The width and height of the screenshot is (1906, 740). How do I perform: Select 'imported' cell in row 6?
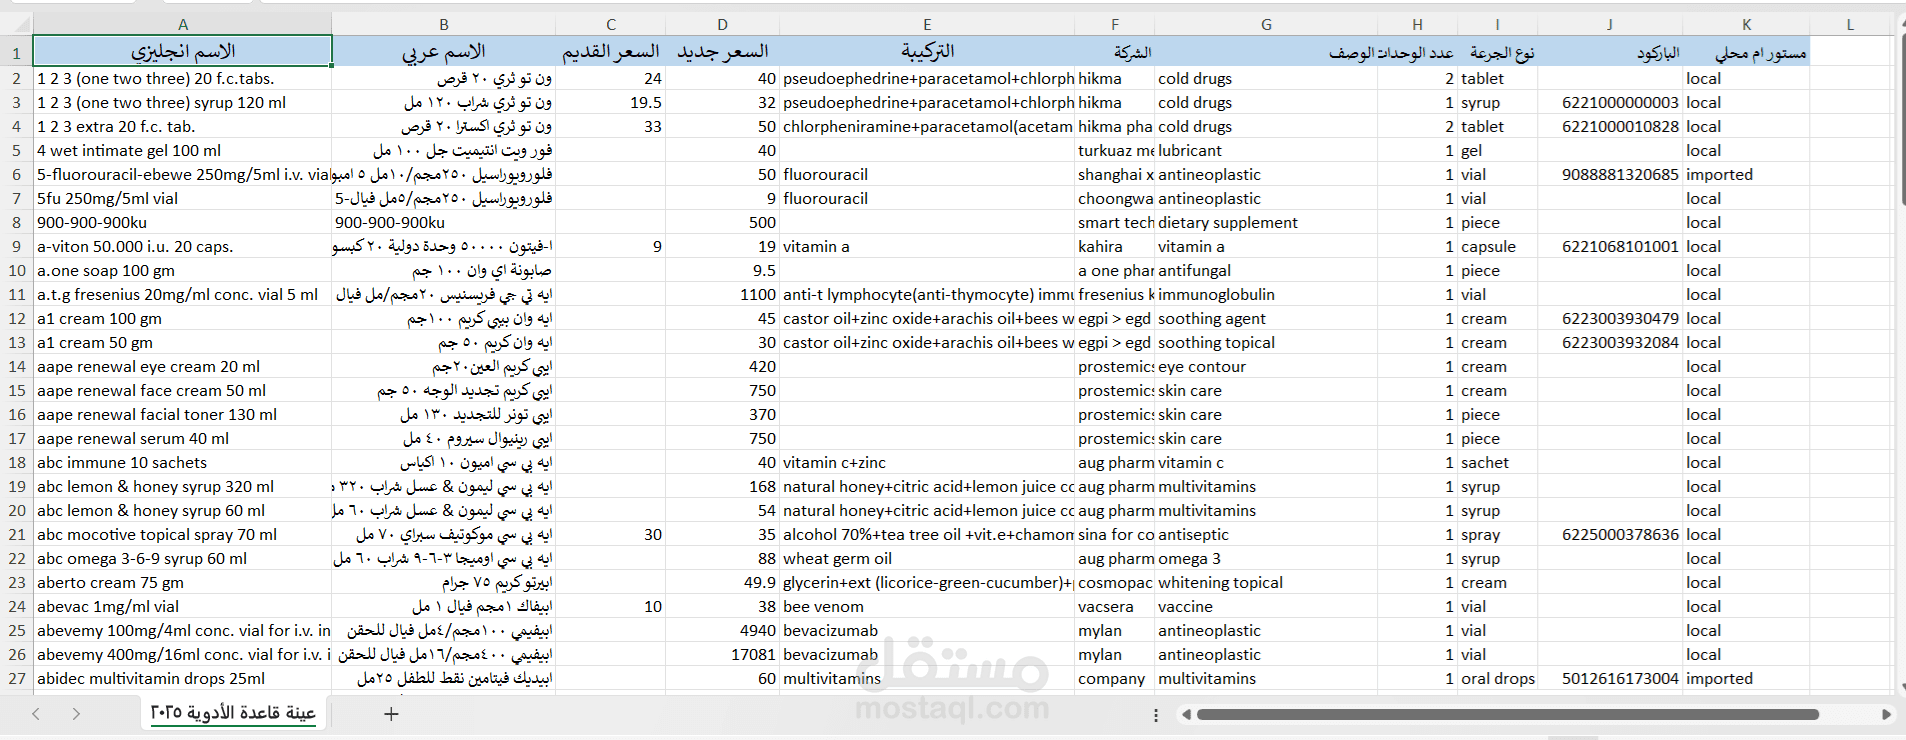1746,174
